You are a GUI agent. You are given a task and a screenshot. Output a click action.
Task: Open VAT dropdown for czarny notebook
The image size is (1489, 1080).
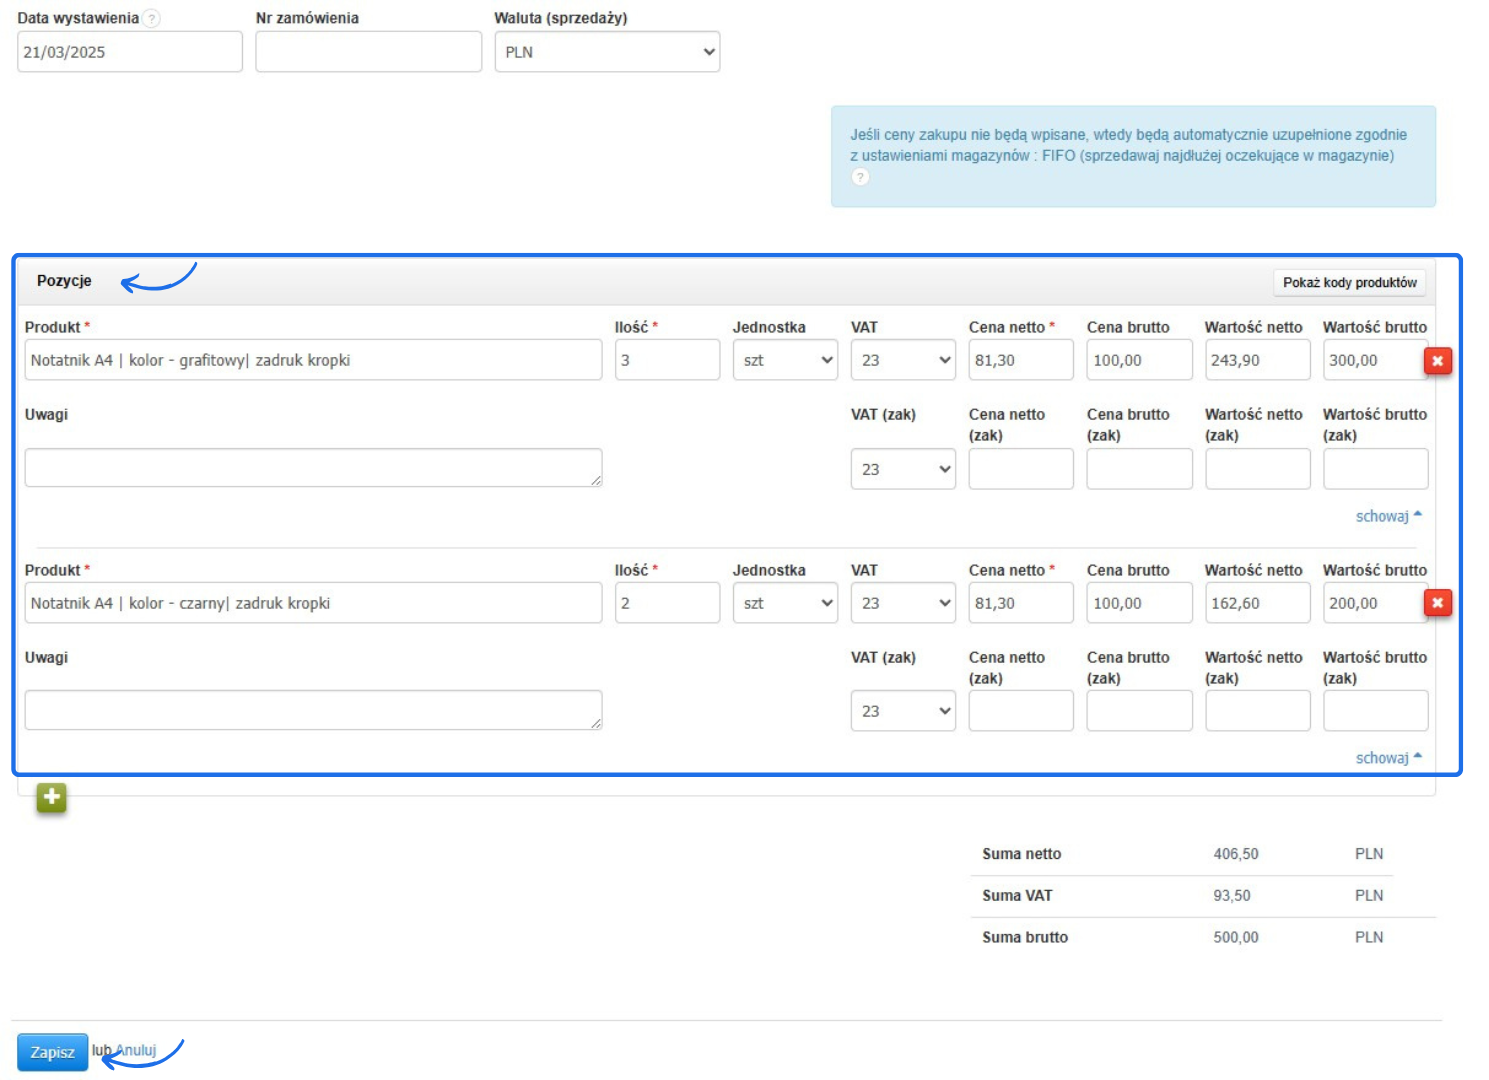click(903, 603)
